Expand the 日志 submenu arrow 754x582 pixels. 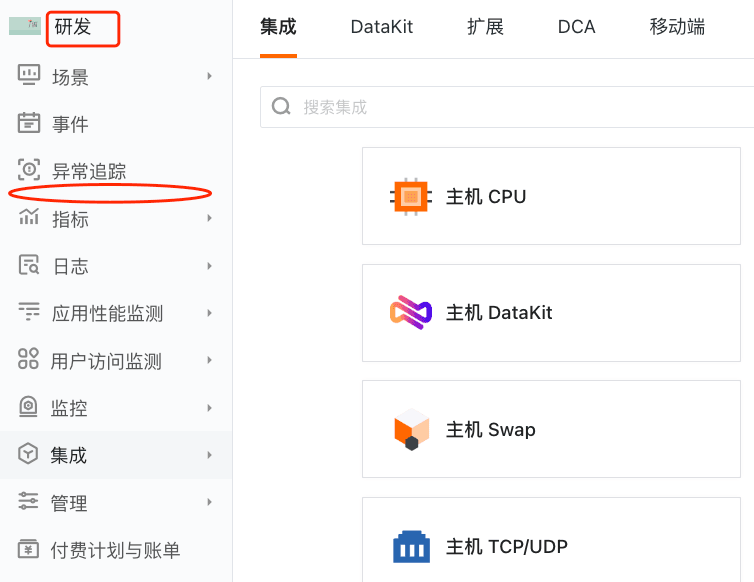click(x=209, y=266)
